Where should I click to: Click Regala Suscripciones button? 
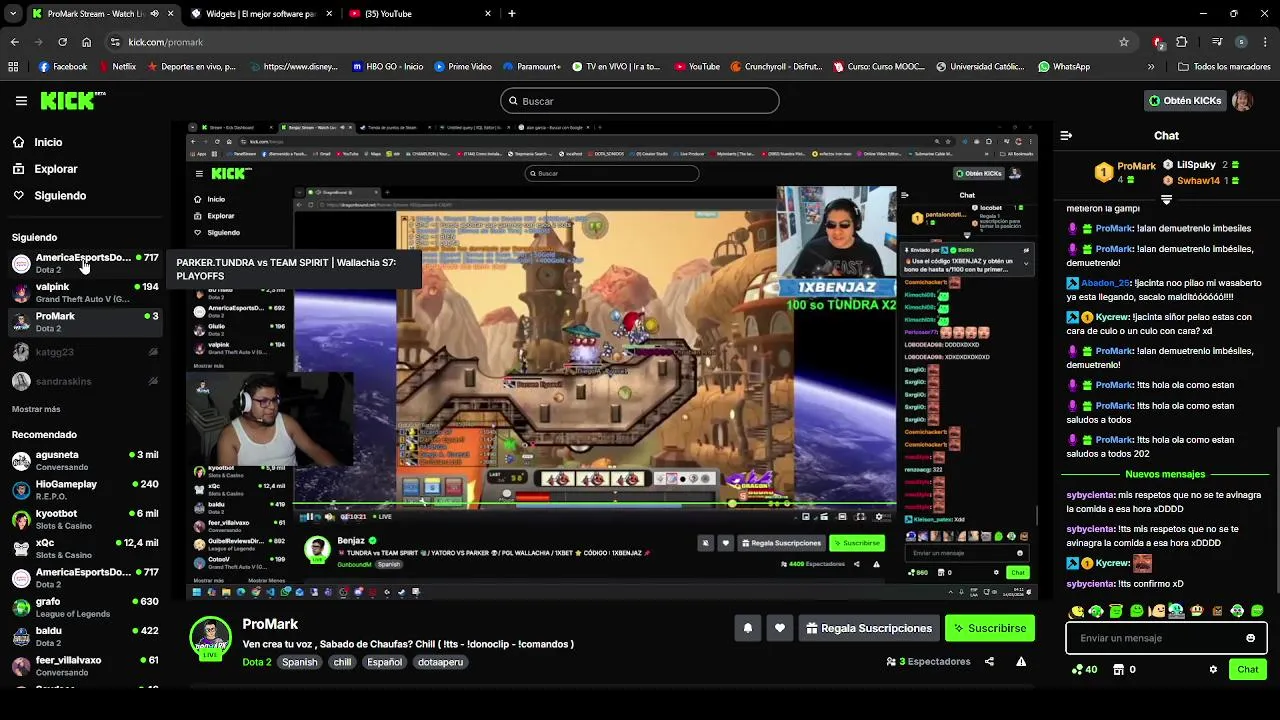[869, 628]
